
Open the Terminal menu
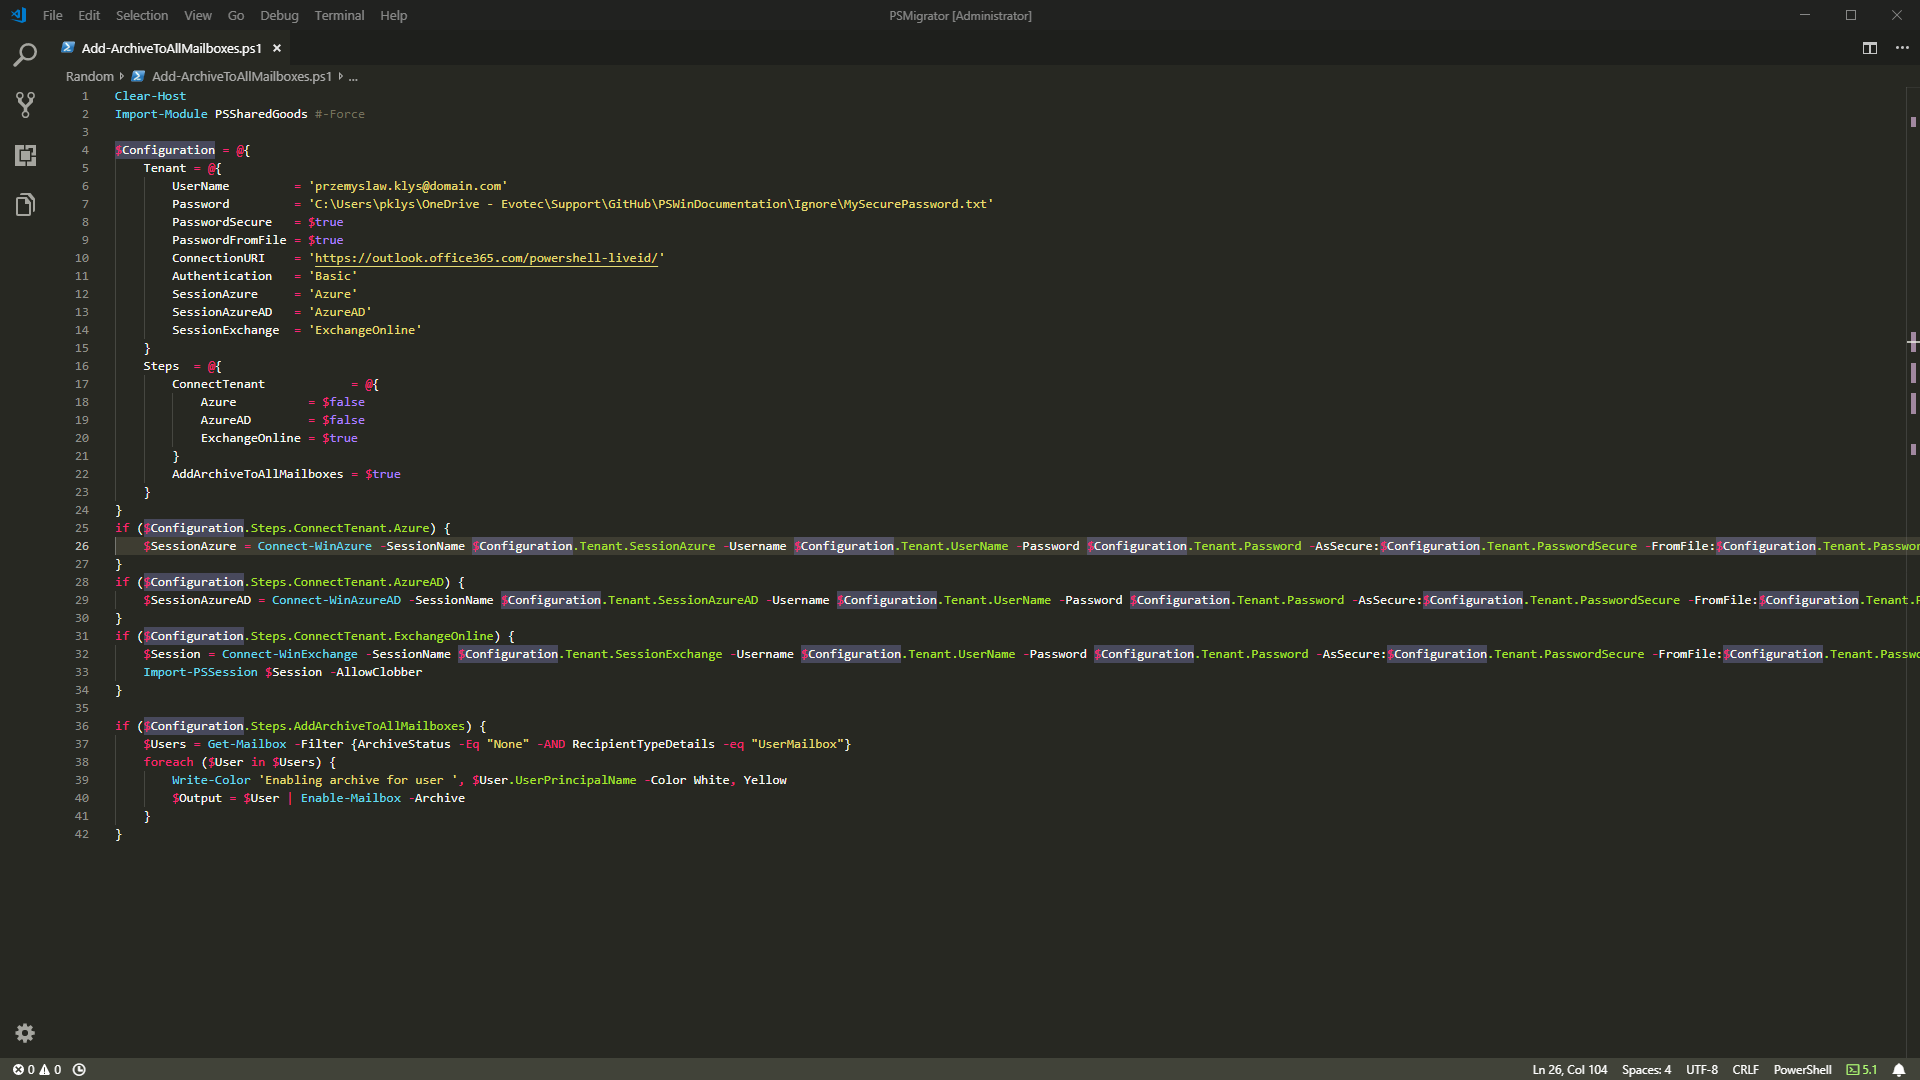(x=339, y=15)
